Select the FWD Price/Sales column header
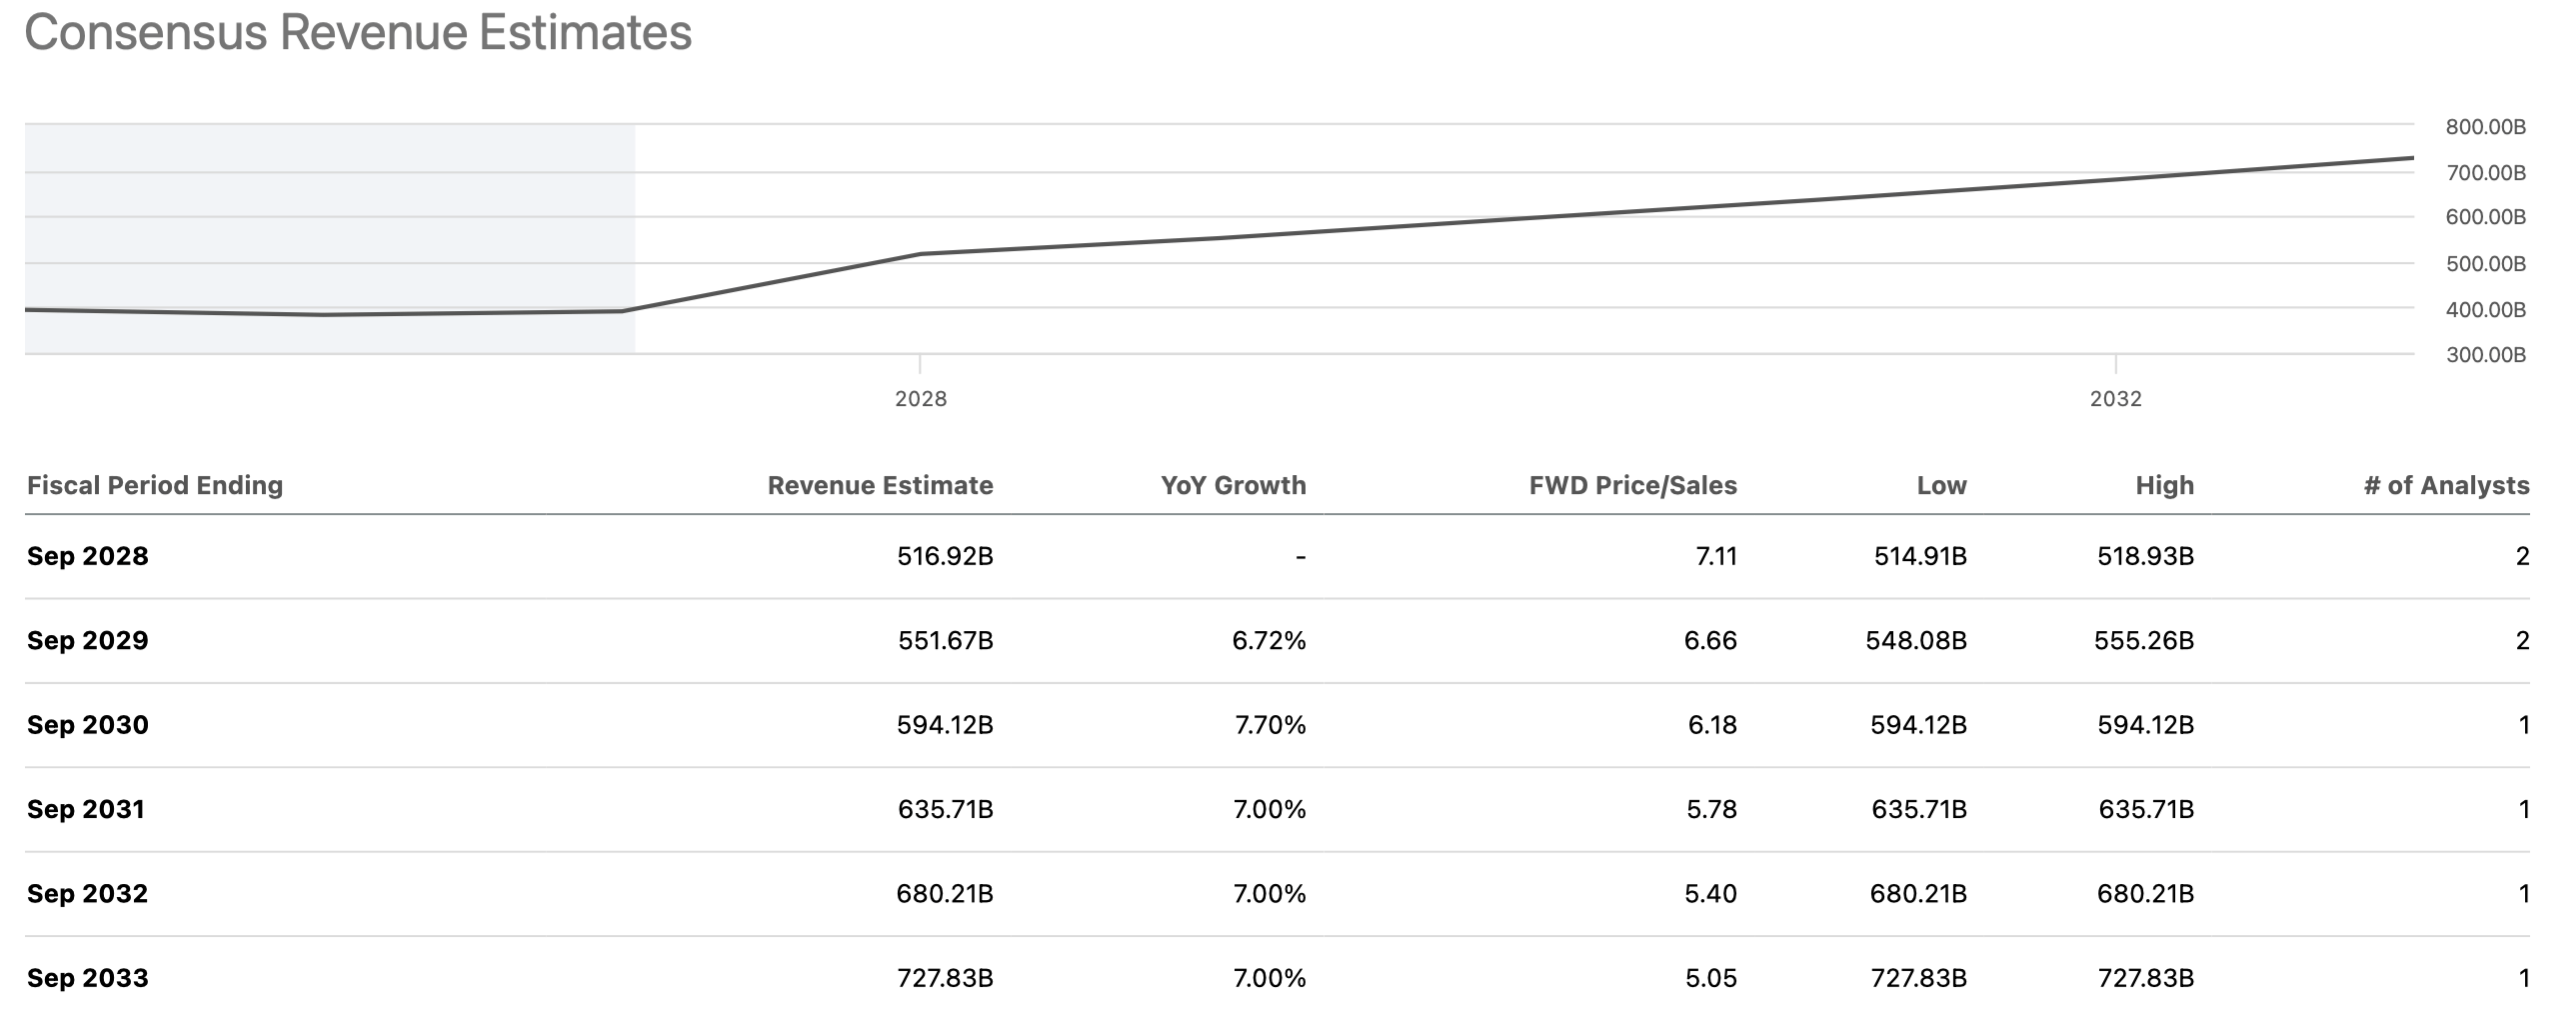Image resolution: width=2562 pixels, height=1030 pixels. [1632, 486]
